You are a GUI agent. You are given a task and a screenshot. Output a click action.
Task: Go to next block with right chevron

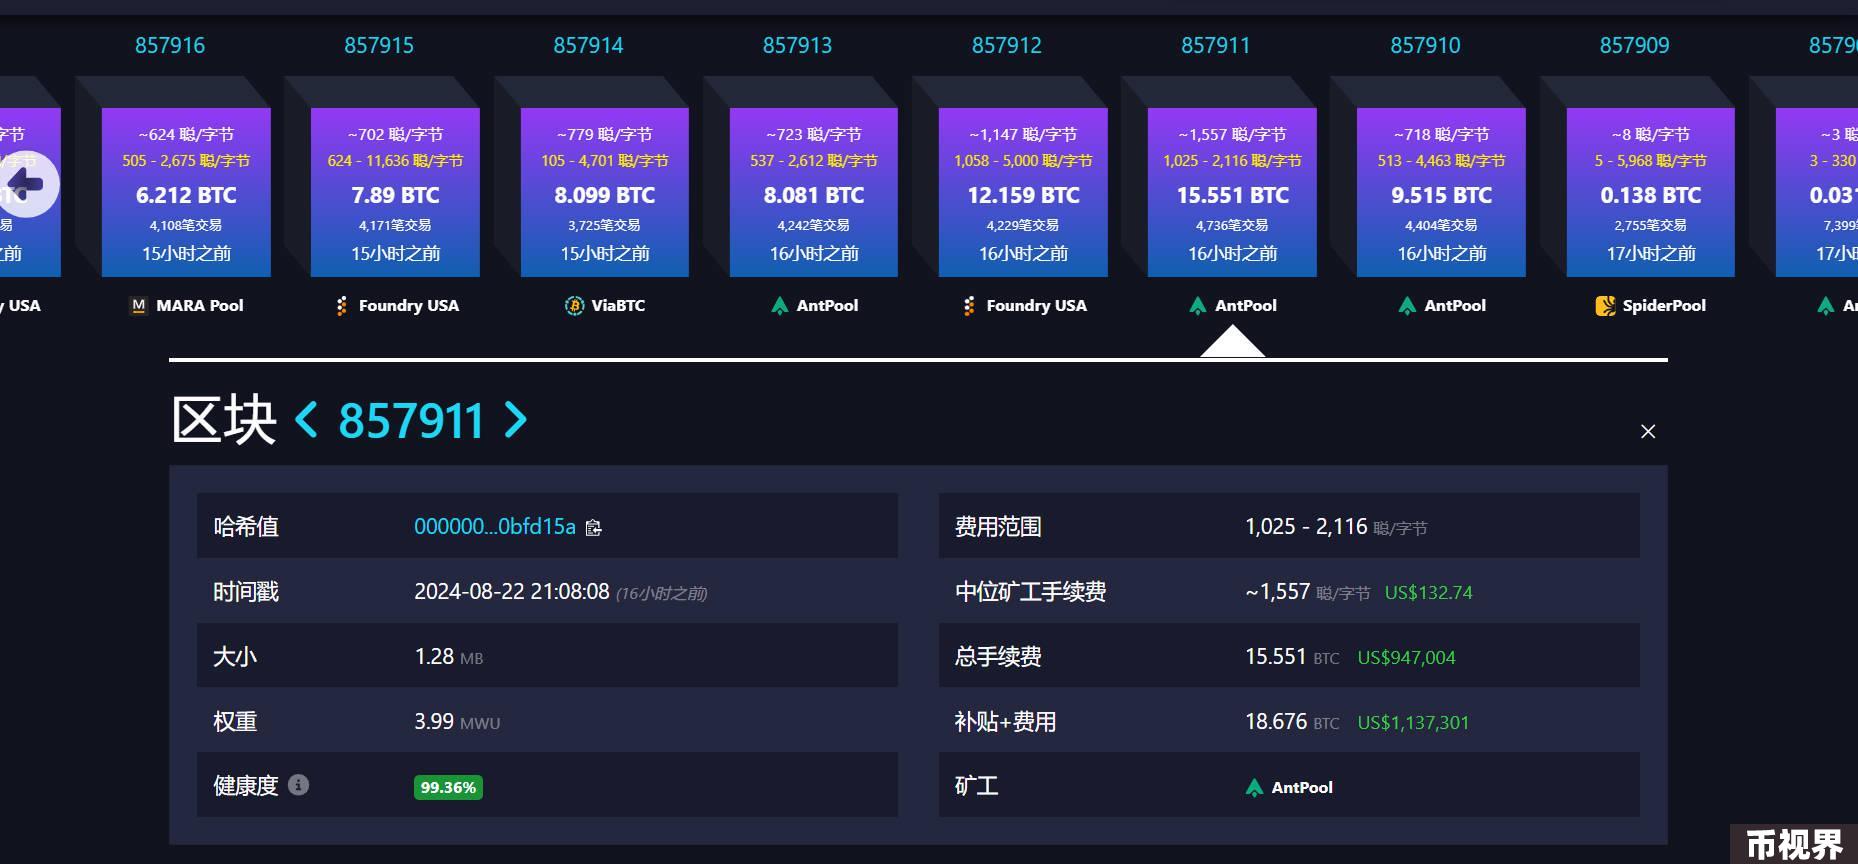coord(515,420)
